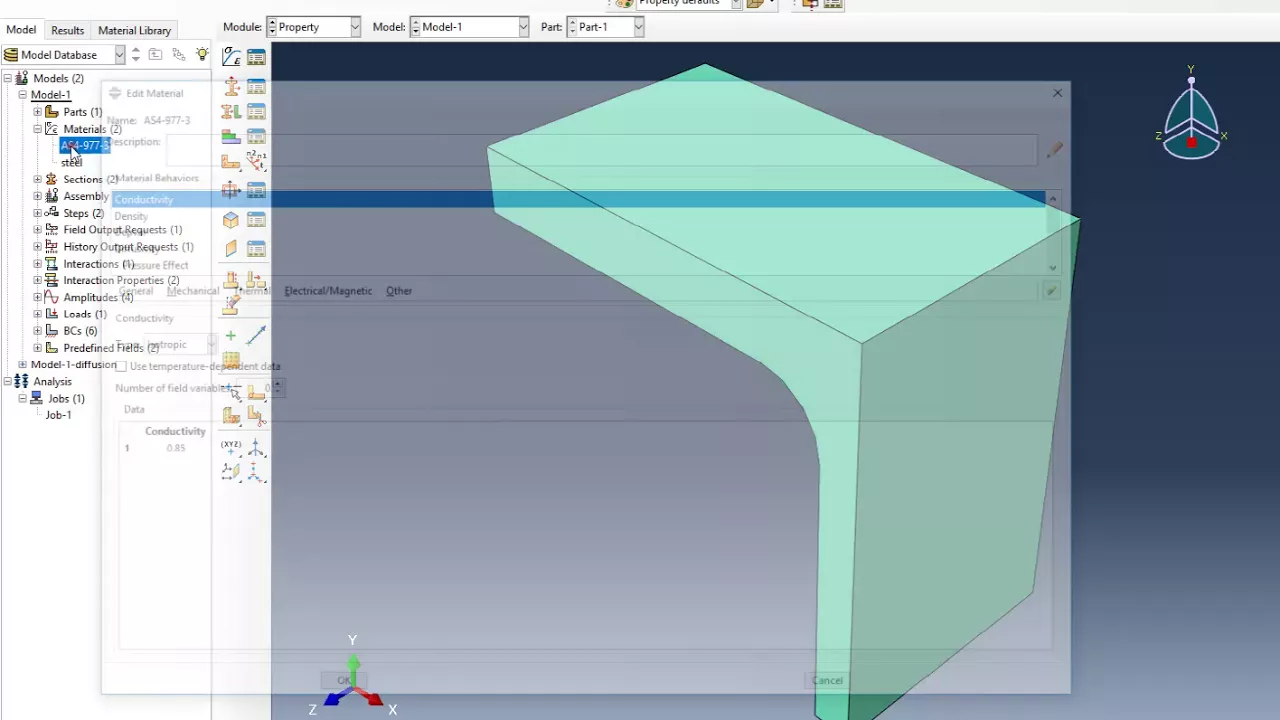
Task: Click the yellow grid toolbox icon
Action: pyautogui.click(x=231, y=360)
